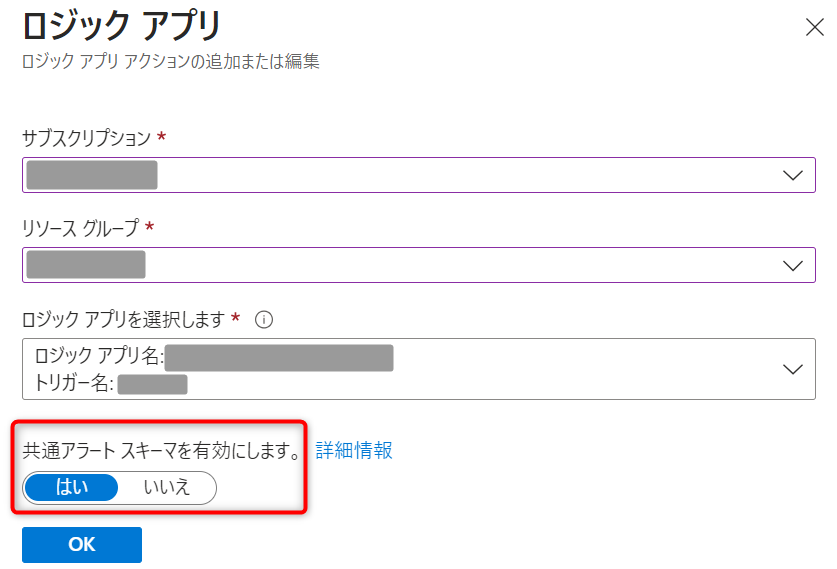The height and width of the screenshot is (569, 837).
Task: Click the ロジック アプリ名 redacted value
Action: coord(279,358)
